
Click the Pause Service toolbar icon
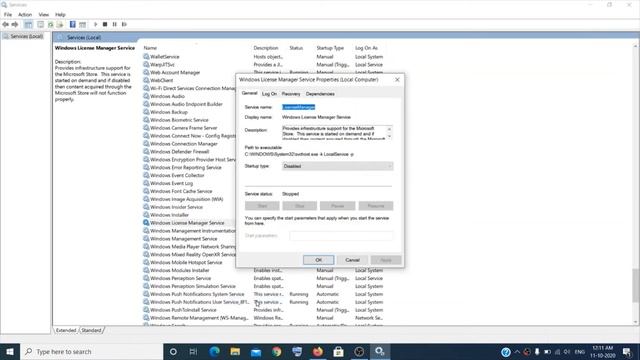pyautogui.click(x=115, y=24)
